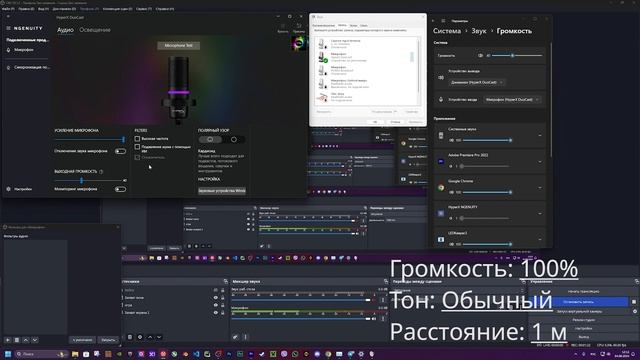Image resolution: width=640 pixels, height=360 pixels.
Task: Open Звук раб. стола channel options menu
Action: pyautogui.click(x=383, y=300)
